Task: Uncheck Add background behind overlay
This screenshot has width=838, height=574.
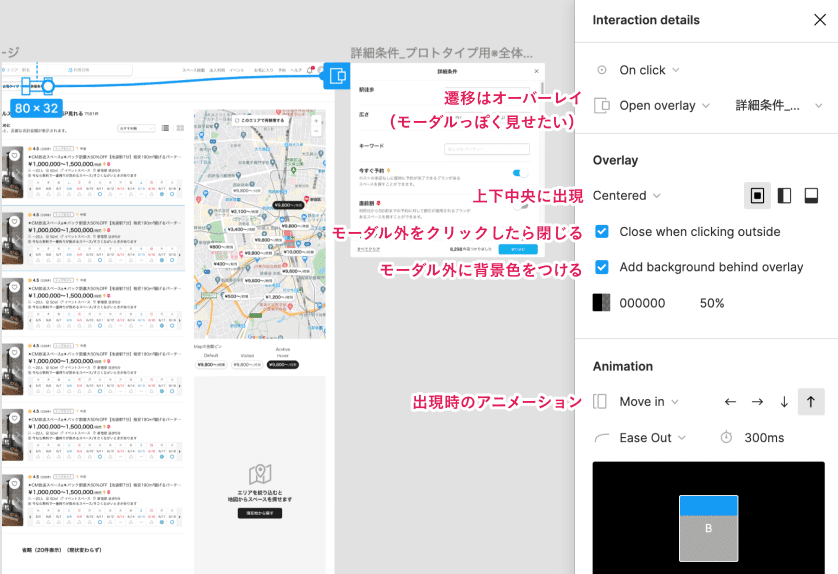Action: [602, 267]
